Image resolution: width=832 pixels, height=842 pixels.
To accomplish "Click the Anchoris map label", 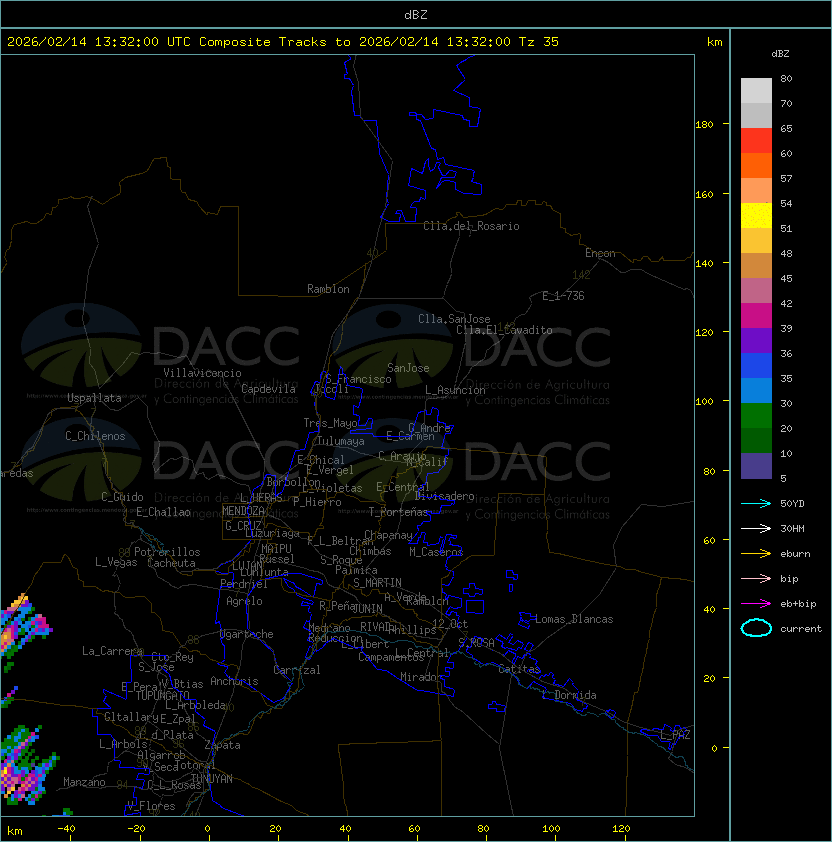I will coord(234,681).
